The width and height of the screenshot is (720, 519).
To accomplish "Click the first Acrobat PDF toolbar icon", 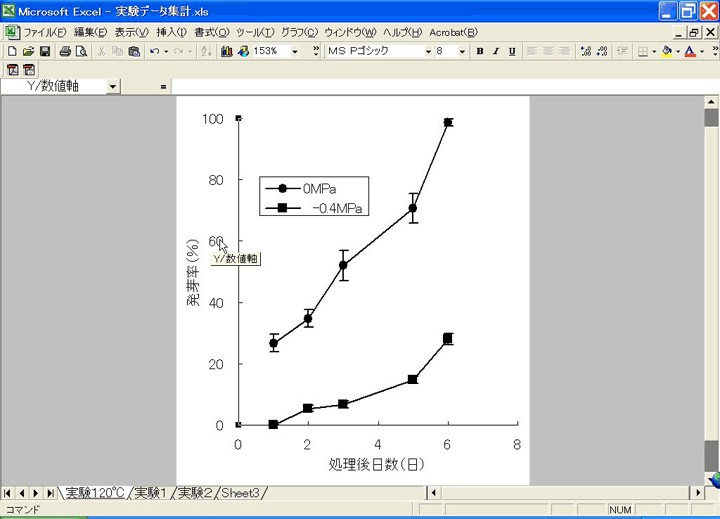I will click(x=12, y=70).
